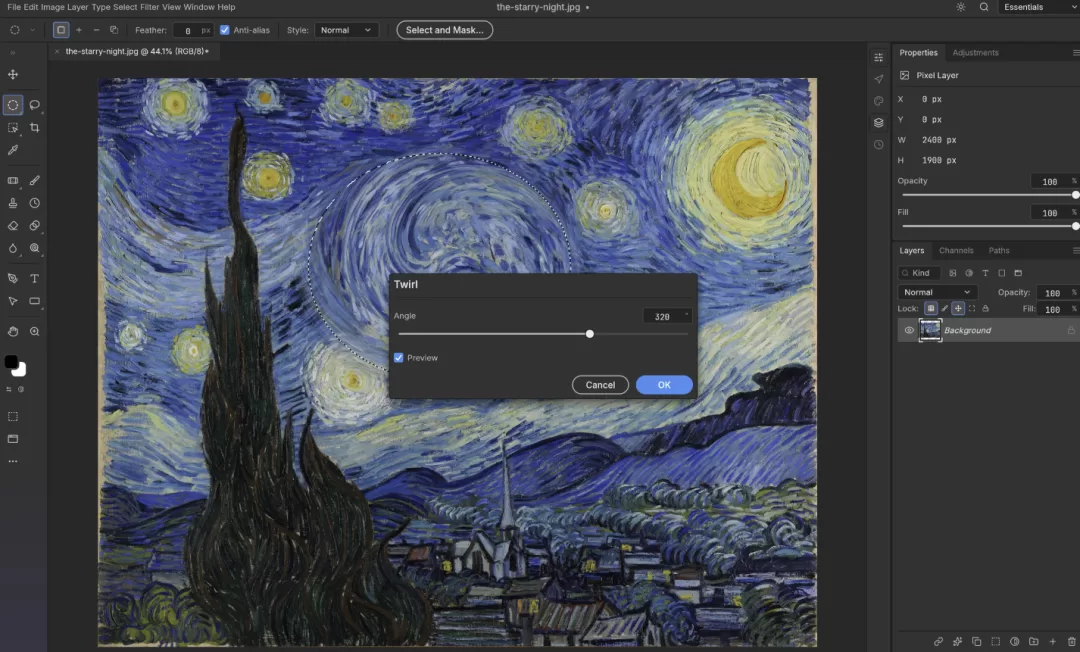1080x652 pixels.
Task: Hide the Background layer eye icon
Action: [x=908, y=330]
